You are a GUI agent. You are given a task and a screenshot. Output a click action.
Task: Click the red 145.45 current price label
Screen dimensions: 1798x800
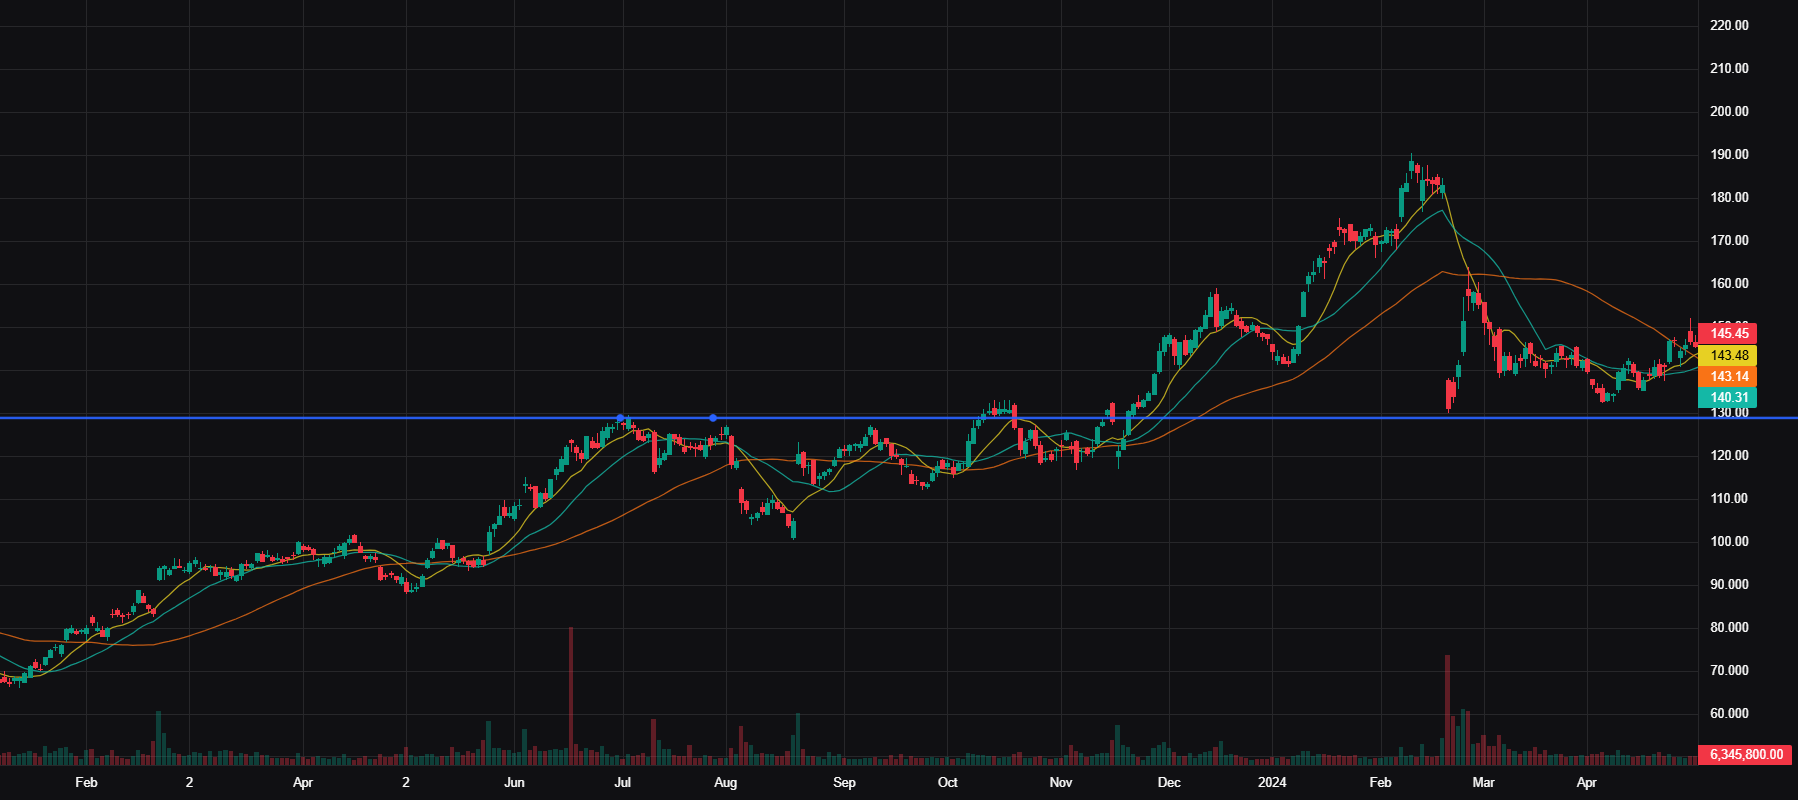(1728, 334)
